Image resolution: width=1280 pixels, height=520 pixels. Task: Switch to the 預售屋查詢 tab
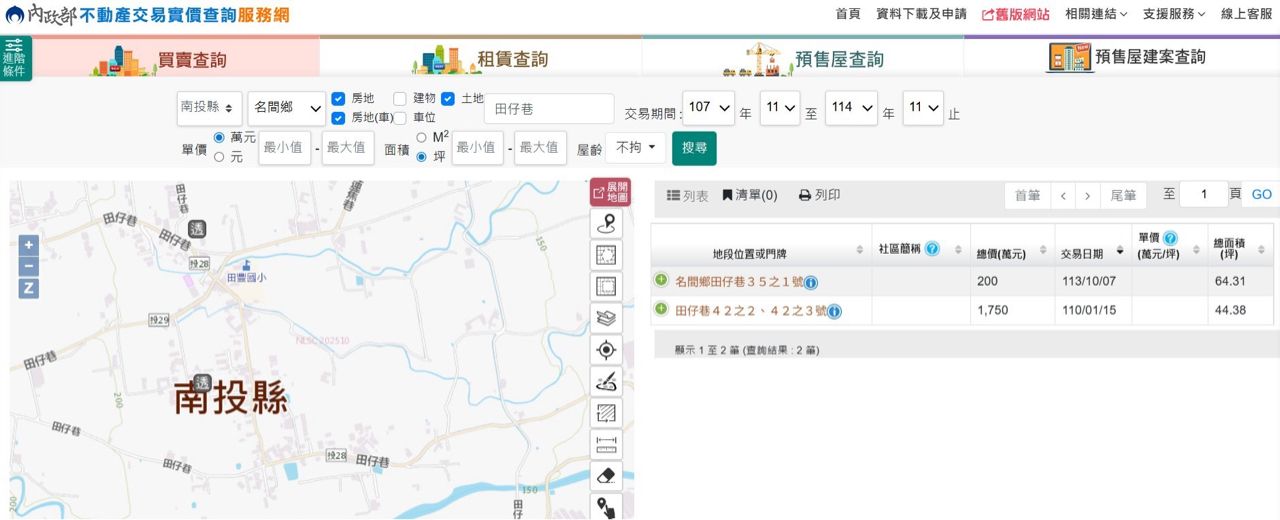coord(803,58)
